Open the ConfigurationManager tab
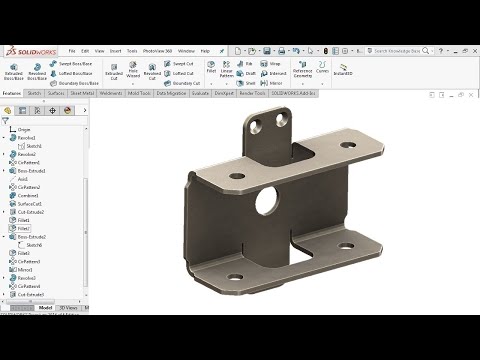This screenshot has height=360, width=480. tap(37, 110)
